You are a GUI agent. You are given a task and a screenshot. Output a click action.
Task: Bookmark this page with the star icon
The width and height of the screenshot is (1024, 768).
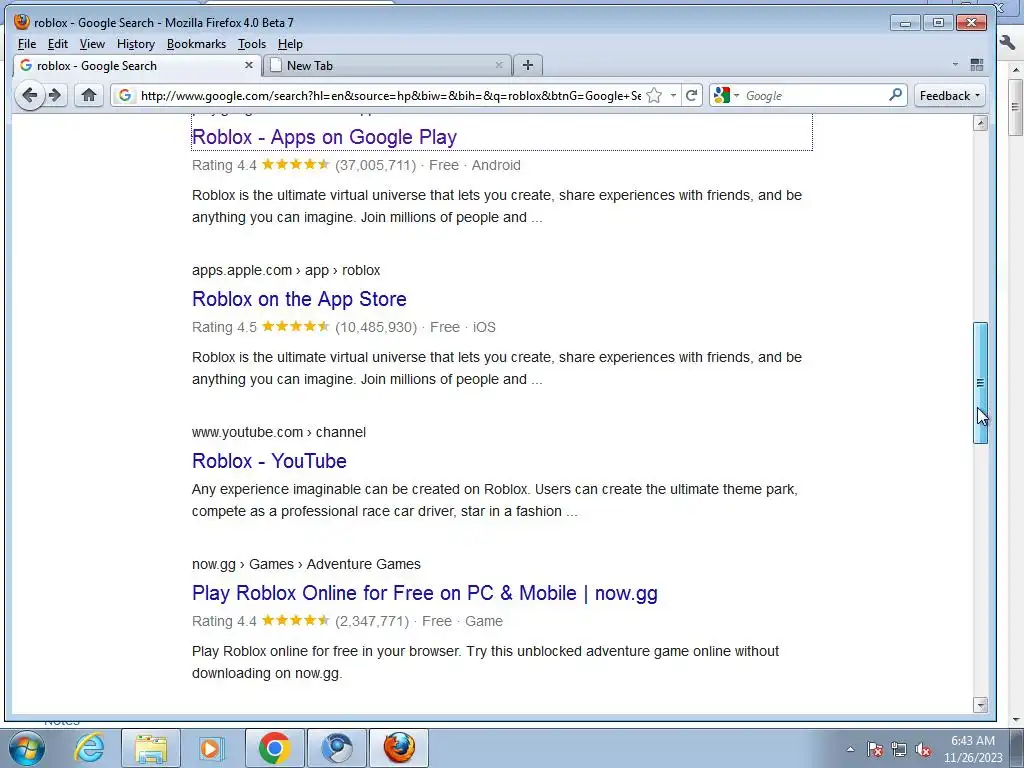[x=654, y=95]
